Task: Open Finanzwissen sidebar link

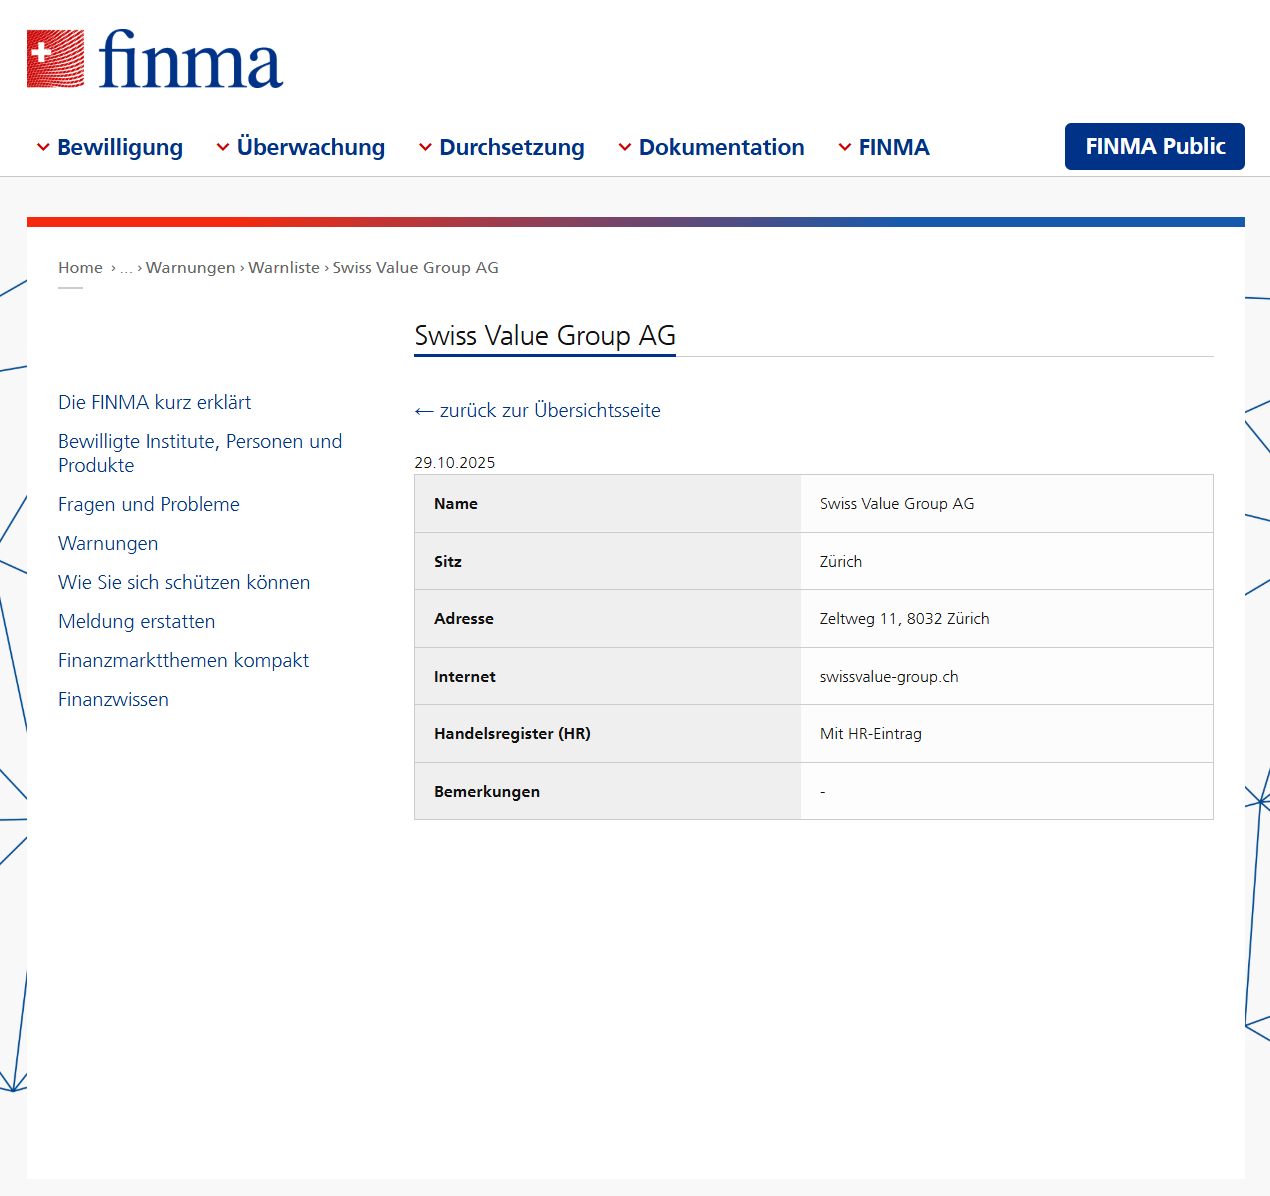Action: (113, 699)
